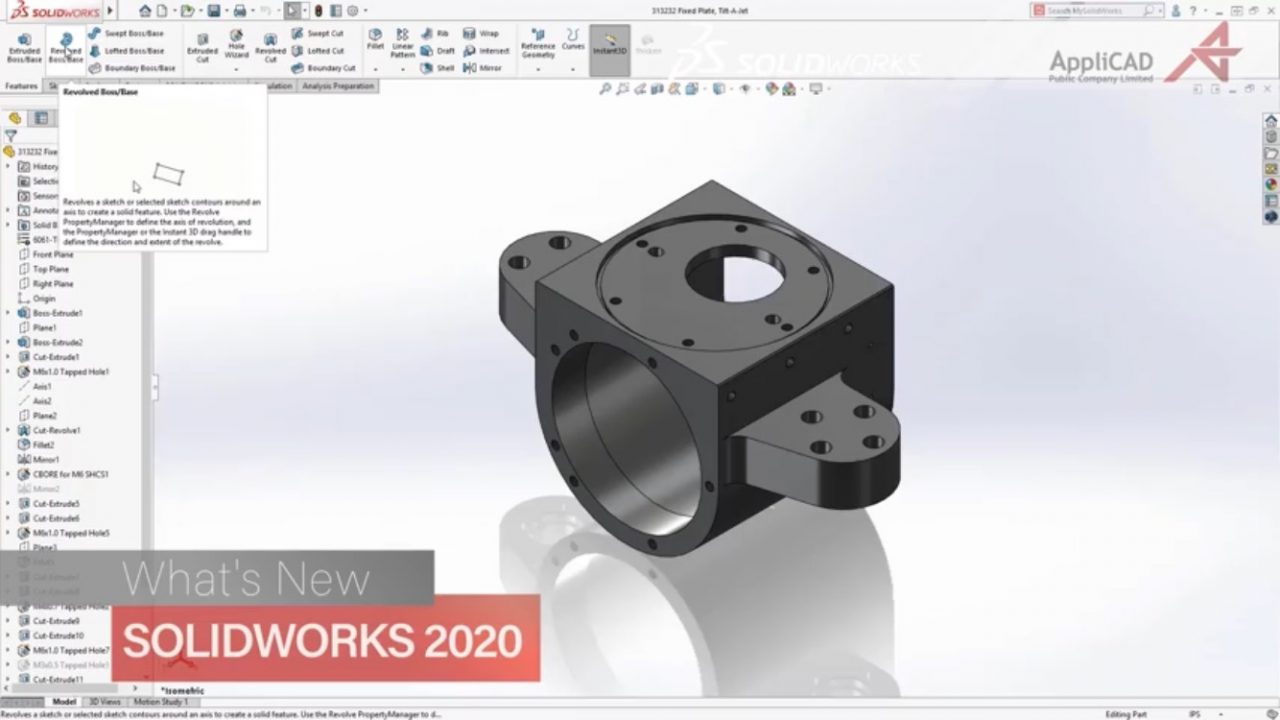1280x720 pixels.
Task: Expand the Boss-Extrude1 feature
Action: point(8,313)
